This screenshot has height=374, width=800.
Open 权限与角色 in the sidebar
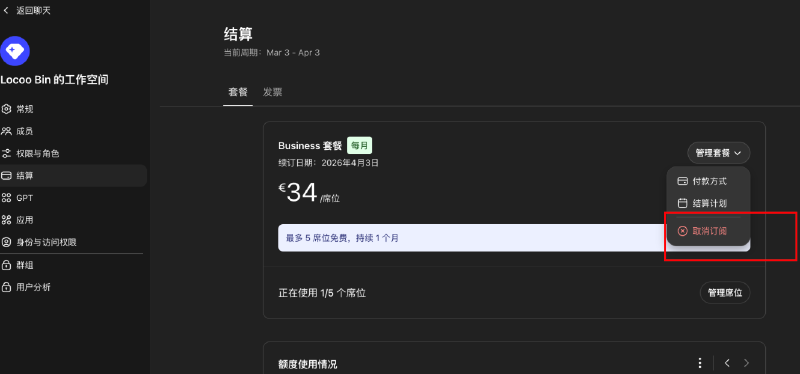pyautogui.click(x=73, y=154)
